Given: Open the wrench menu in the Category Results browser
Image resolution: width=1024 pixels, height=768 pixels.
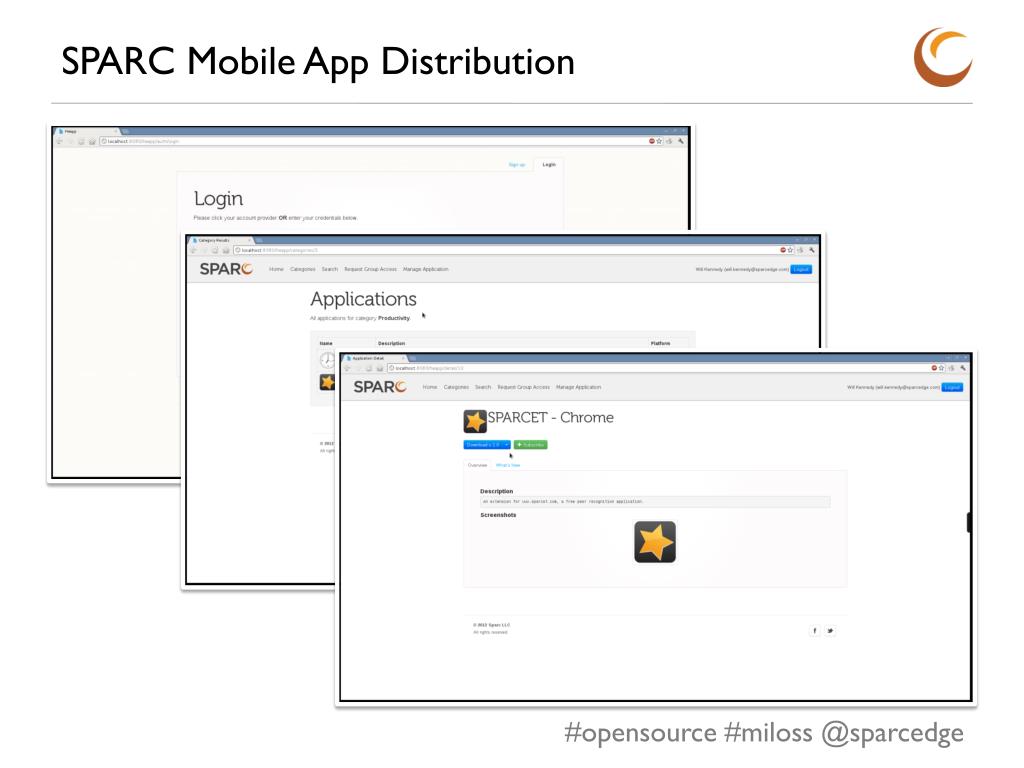Looking at the screenshot, I should [x=812, y=250].
